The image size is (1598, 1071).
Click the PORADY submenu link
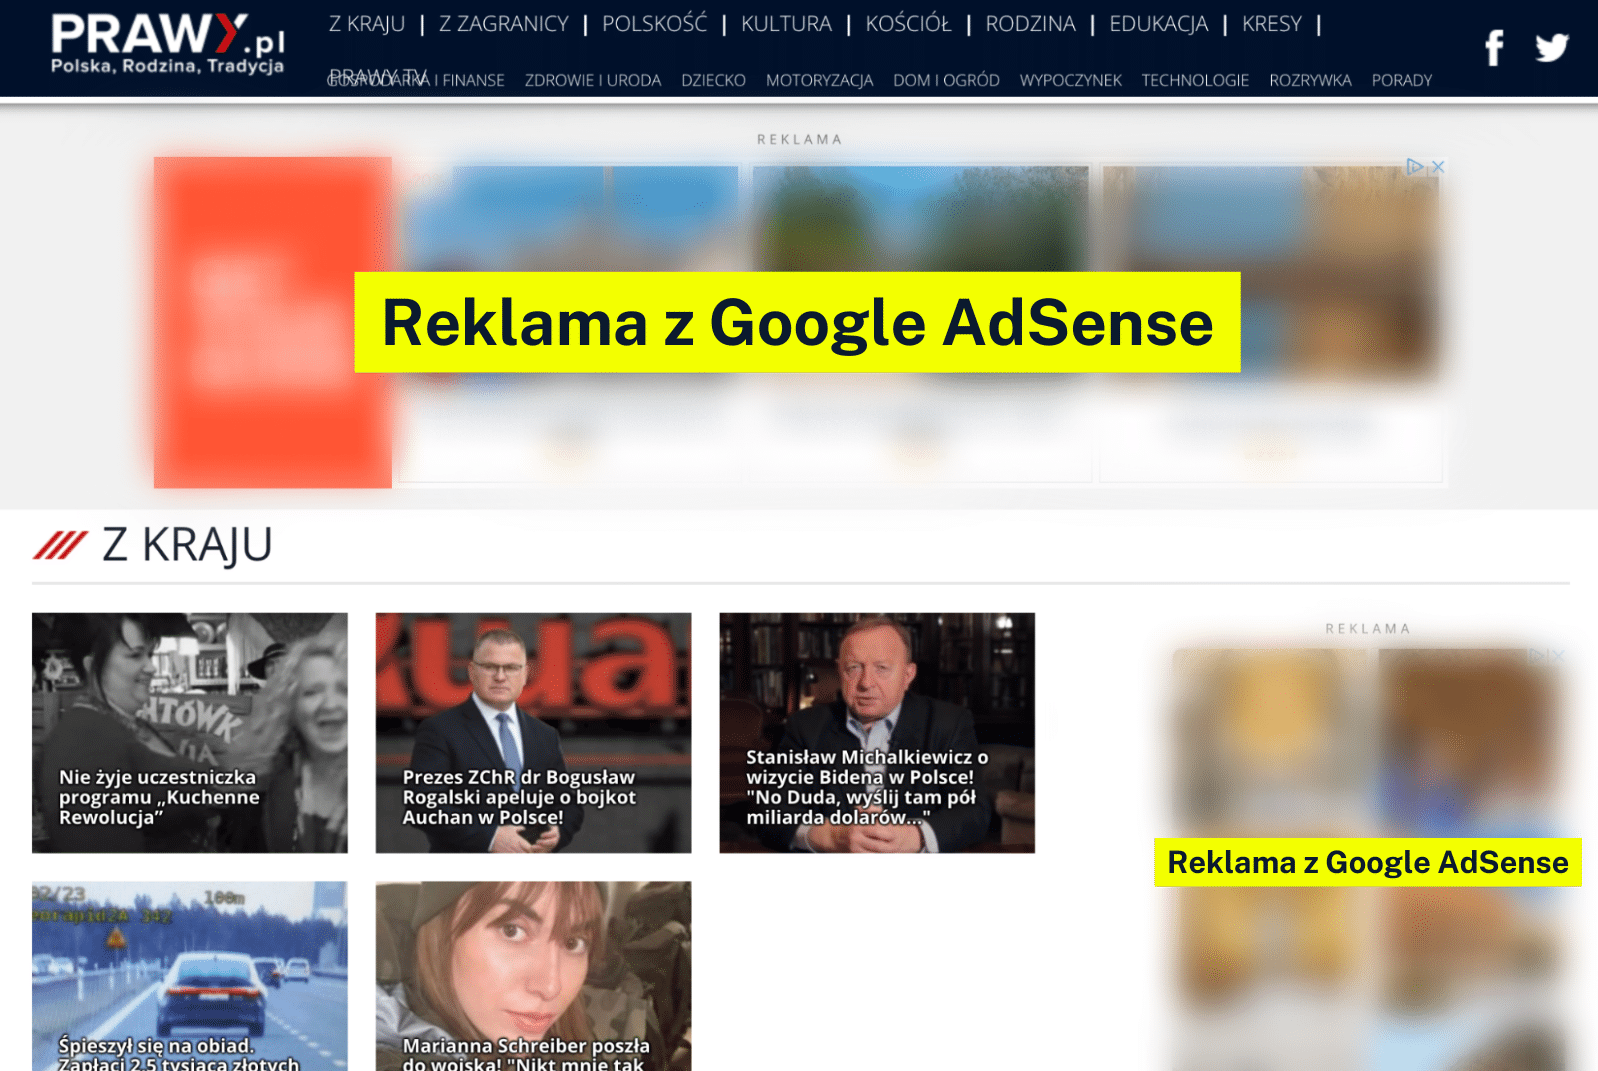[x=1401, y=80]
